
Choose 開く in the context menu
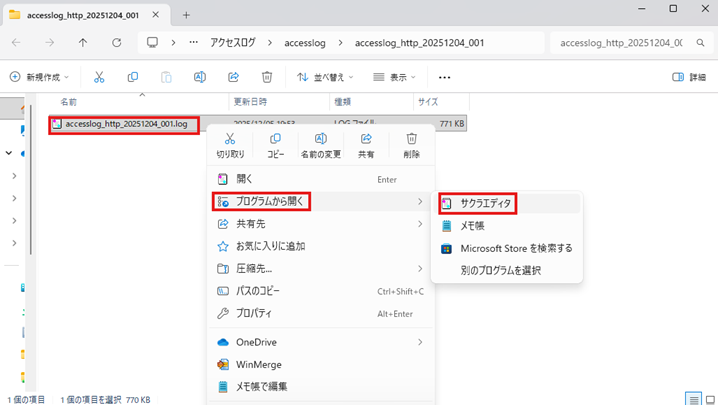321,179
